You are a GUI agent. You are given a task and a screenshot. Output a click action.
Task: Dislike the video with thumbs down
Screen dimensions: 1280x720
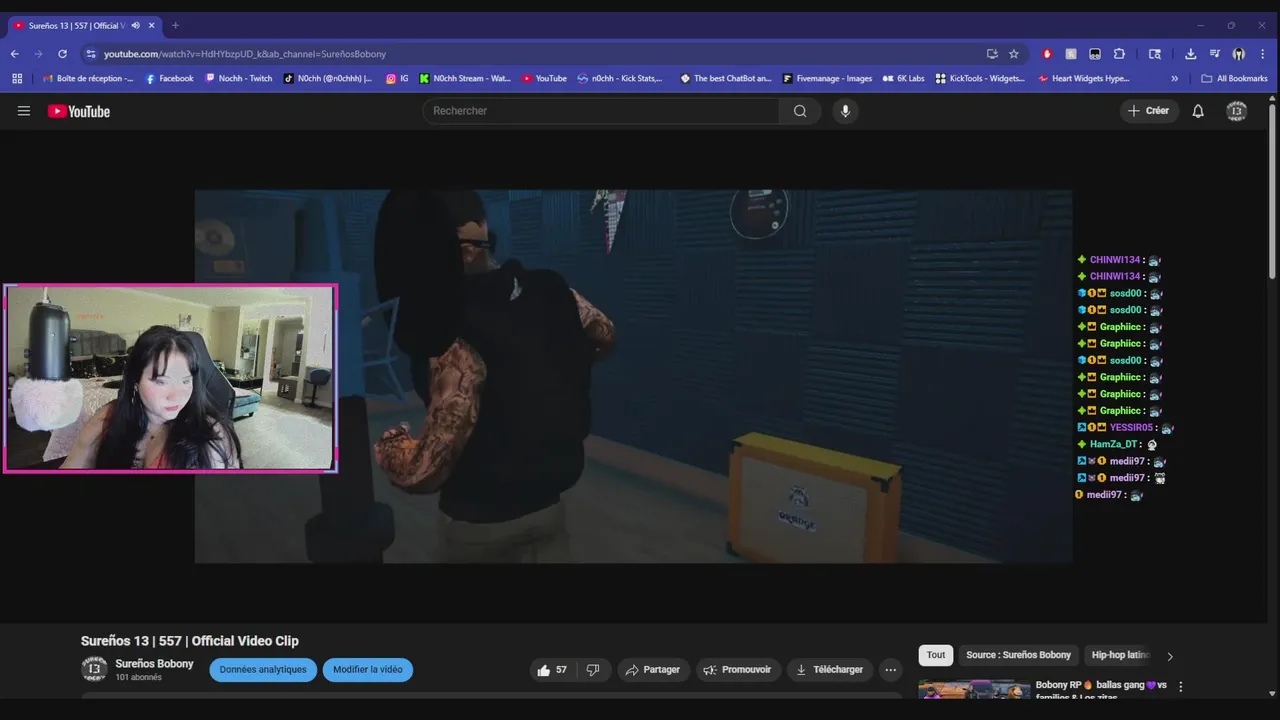[x=593, y=670]
